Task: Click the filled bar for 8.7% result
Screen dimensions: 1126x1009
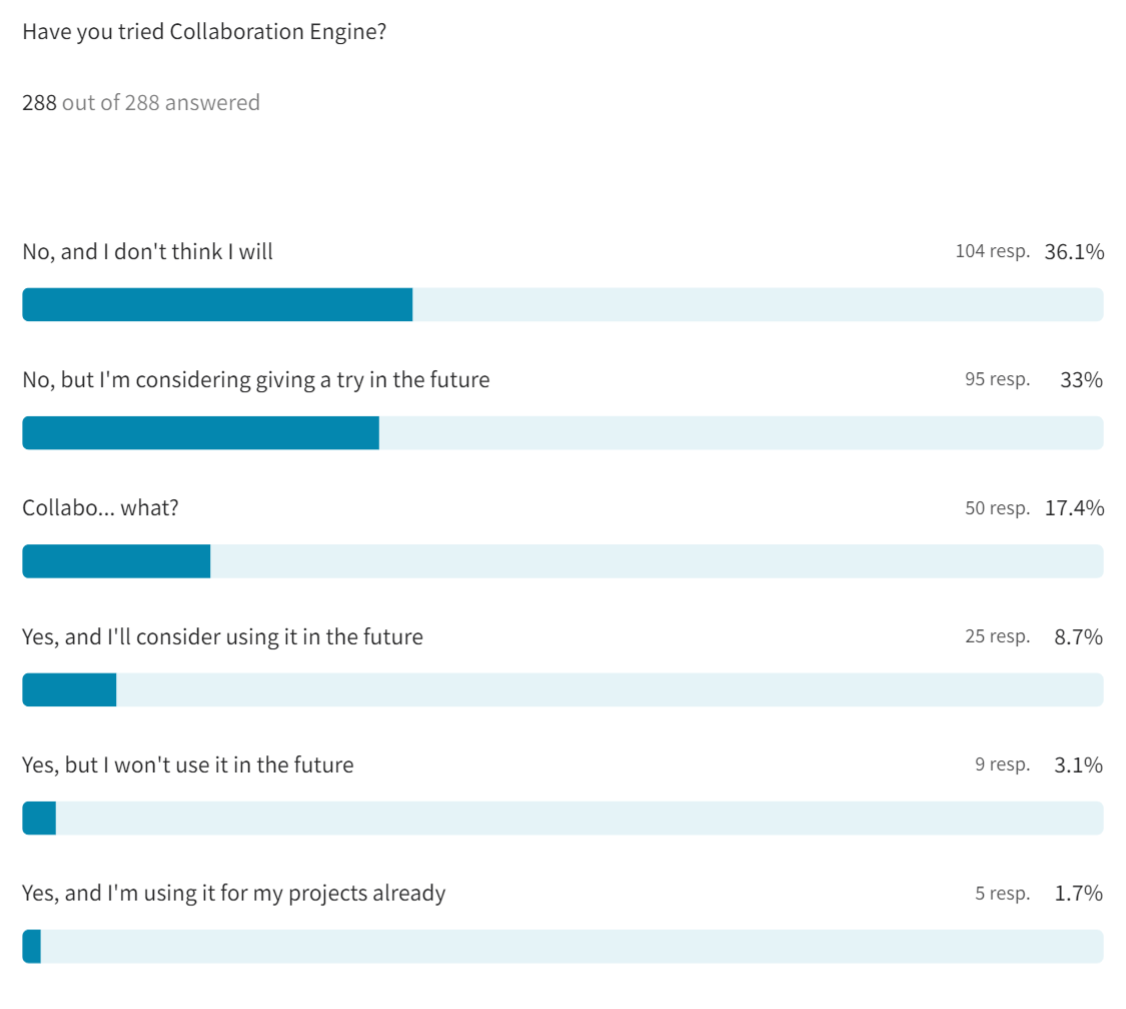Action: point(69,690)
